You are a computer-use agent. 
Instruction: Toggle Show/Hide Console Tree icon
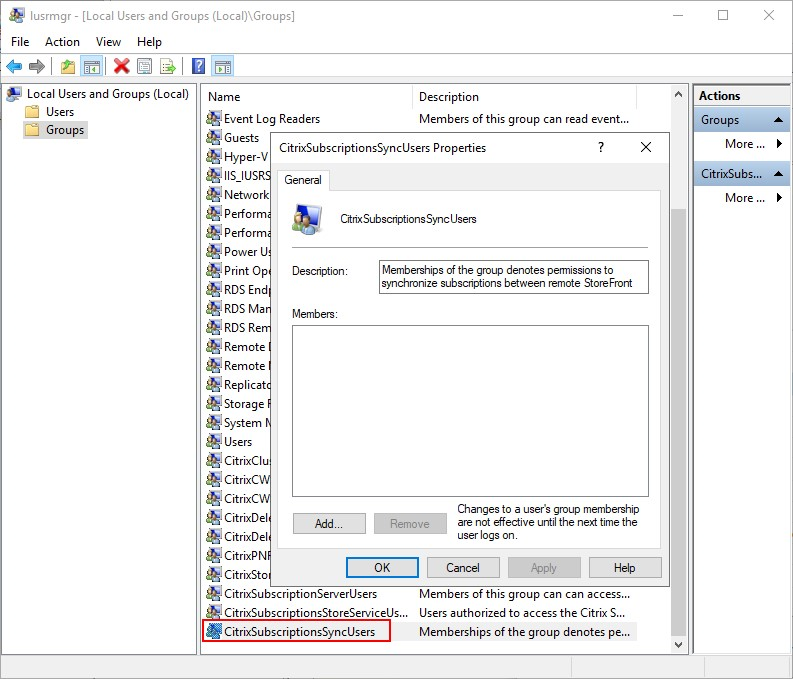point(91,67)
